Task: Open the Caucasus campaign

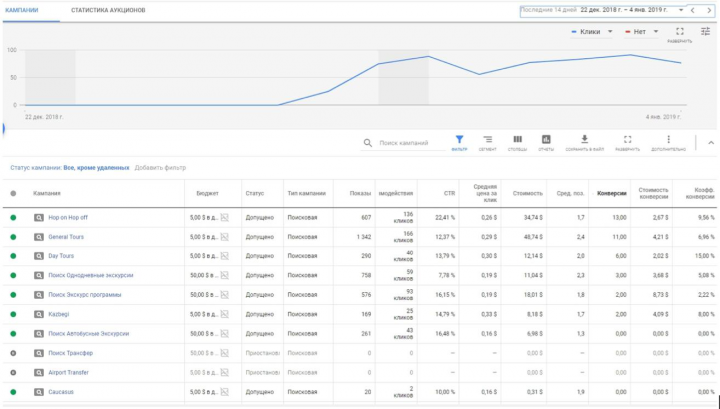Action: pos(61,392)
